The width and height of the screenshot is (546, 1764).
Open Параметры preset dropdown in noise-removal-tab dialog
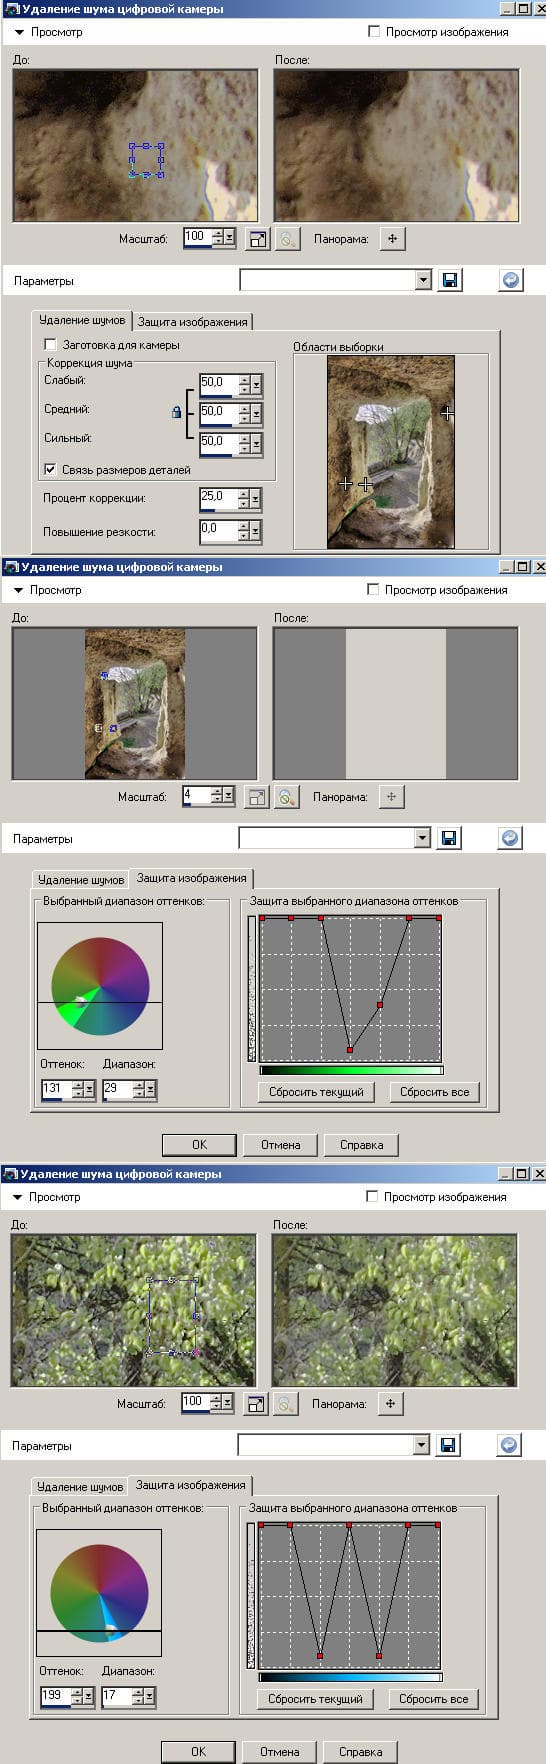click(423, 280)
